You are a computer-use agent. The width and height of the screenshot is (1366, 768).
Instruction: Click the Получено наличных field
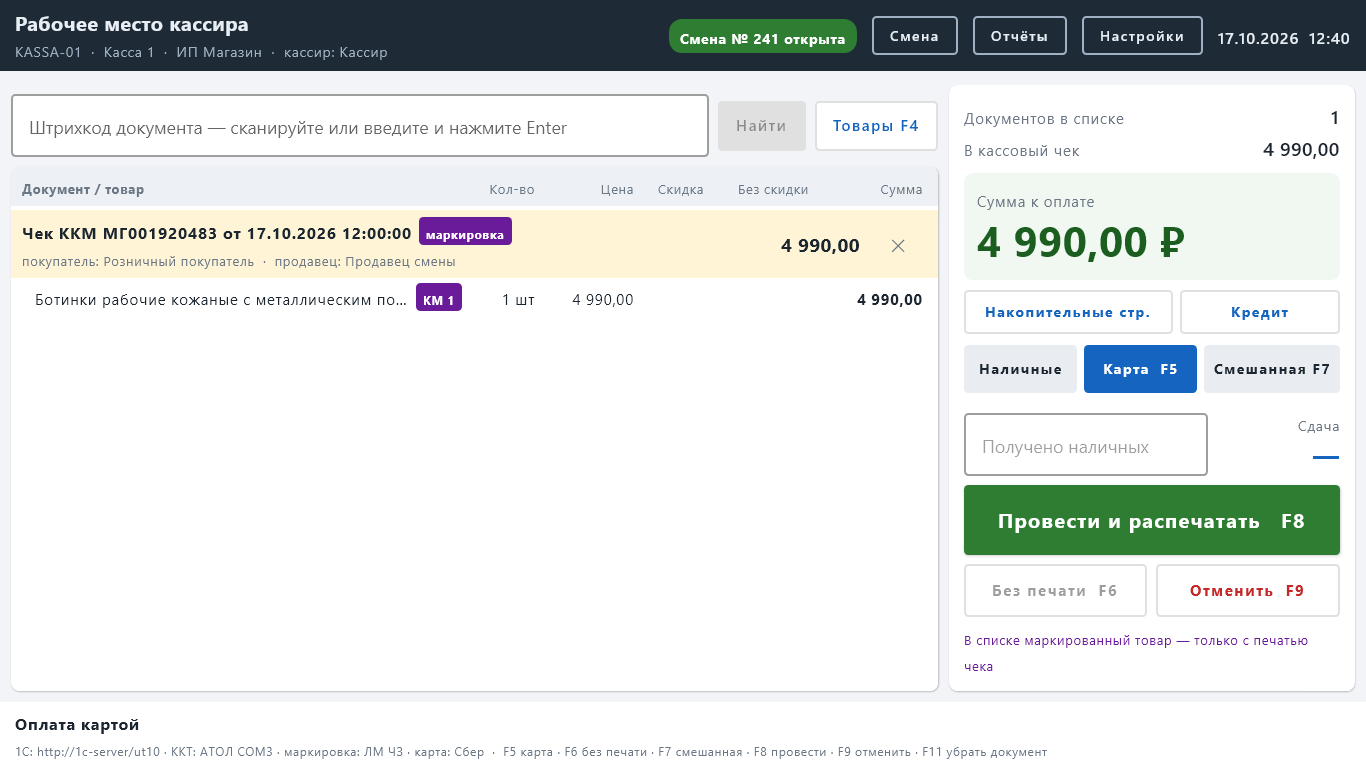[x=1086, y=445]
